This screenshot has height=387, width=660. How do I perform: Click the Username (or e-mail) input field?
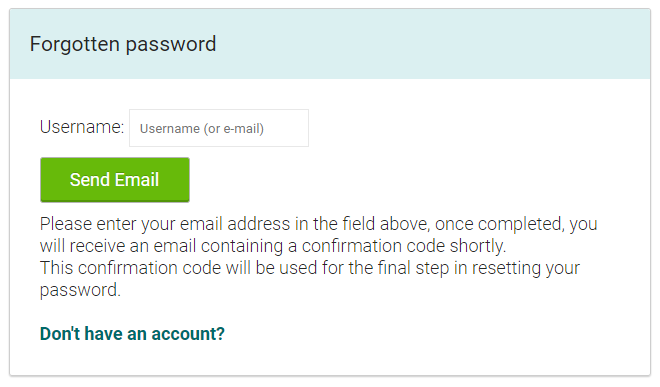[219, 128]
